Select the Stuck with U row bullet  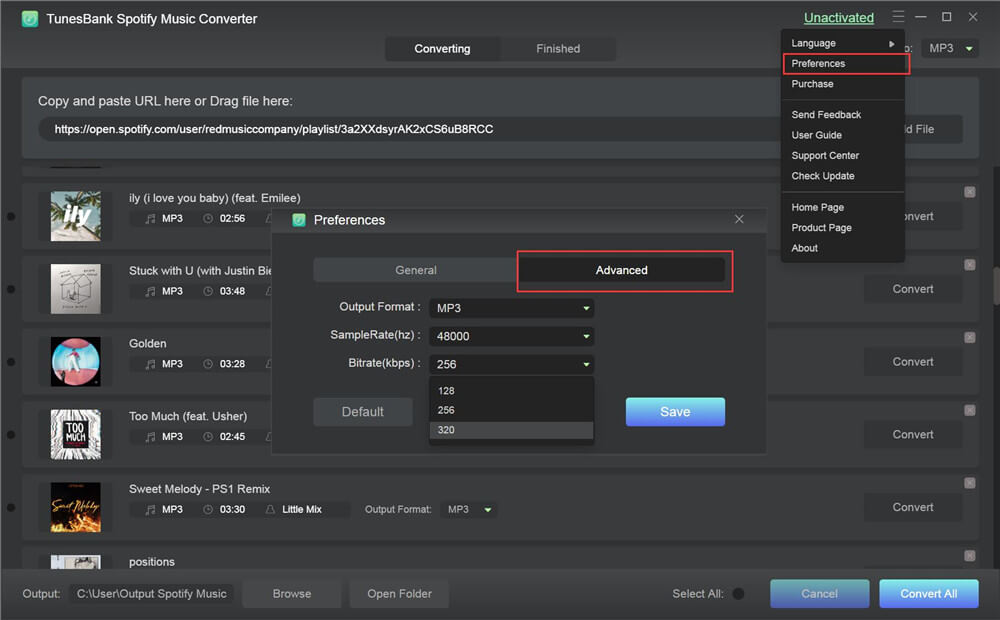click(x=11, y=290)
